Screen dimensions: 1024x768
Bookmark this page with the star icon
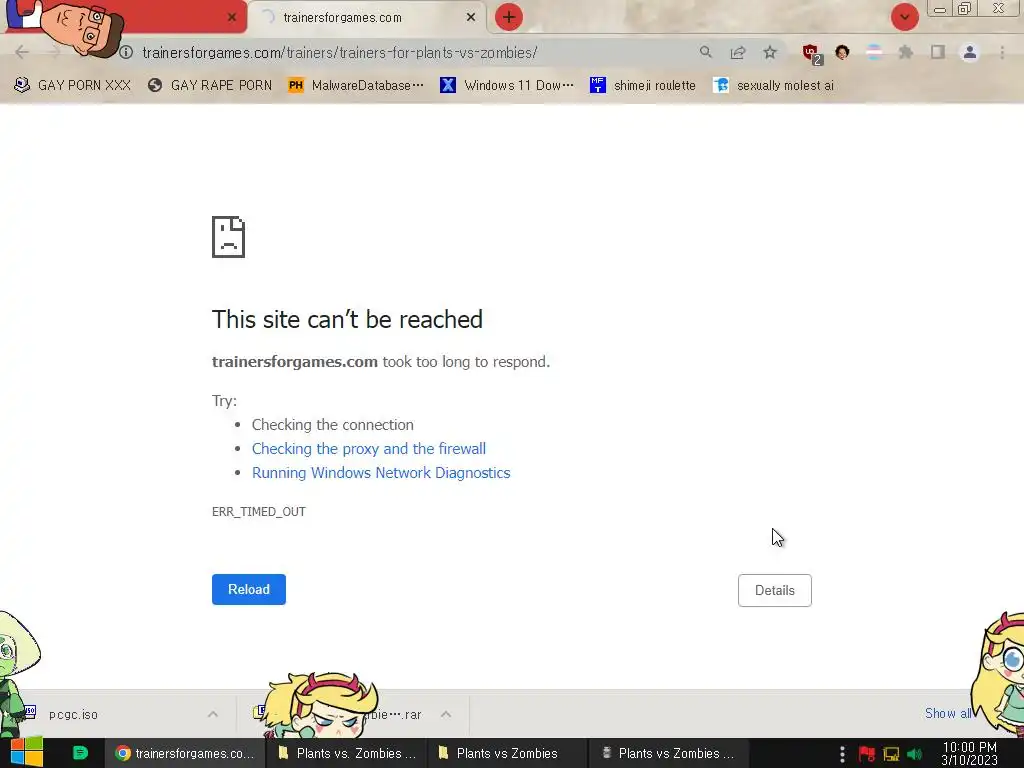770,52
